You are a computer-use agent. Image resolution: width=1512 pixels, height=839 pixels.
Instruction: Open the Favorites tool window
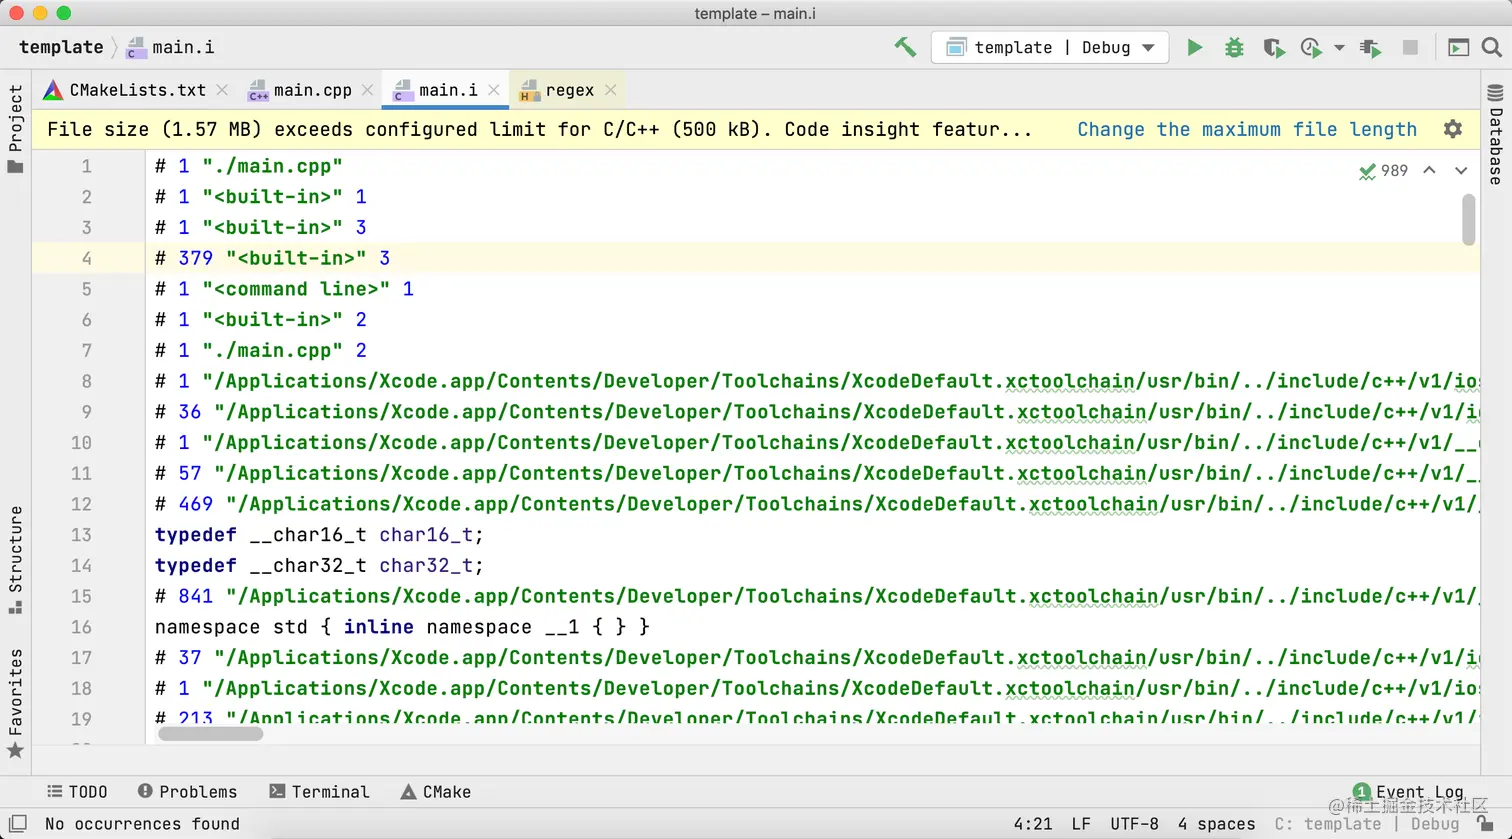click(x=15, y=705)
